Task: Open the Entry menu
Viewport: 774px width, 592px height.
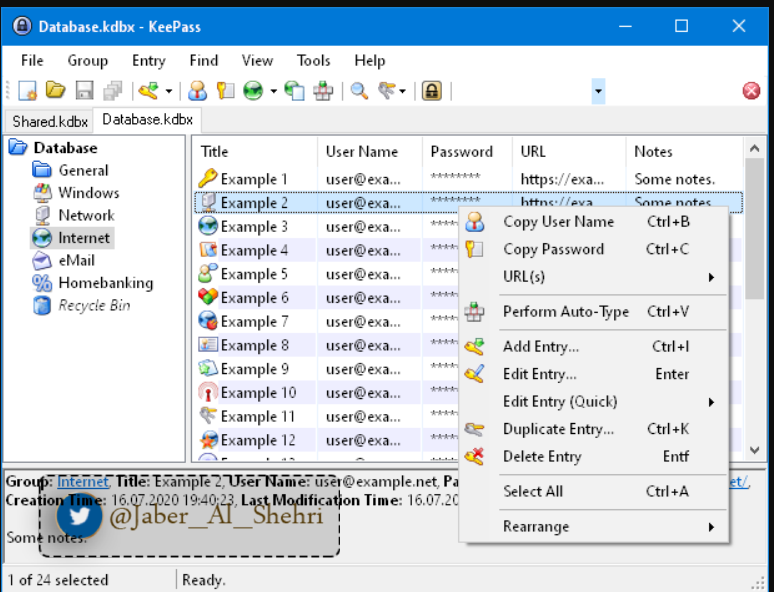Action: click(x=149, y=61)
